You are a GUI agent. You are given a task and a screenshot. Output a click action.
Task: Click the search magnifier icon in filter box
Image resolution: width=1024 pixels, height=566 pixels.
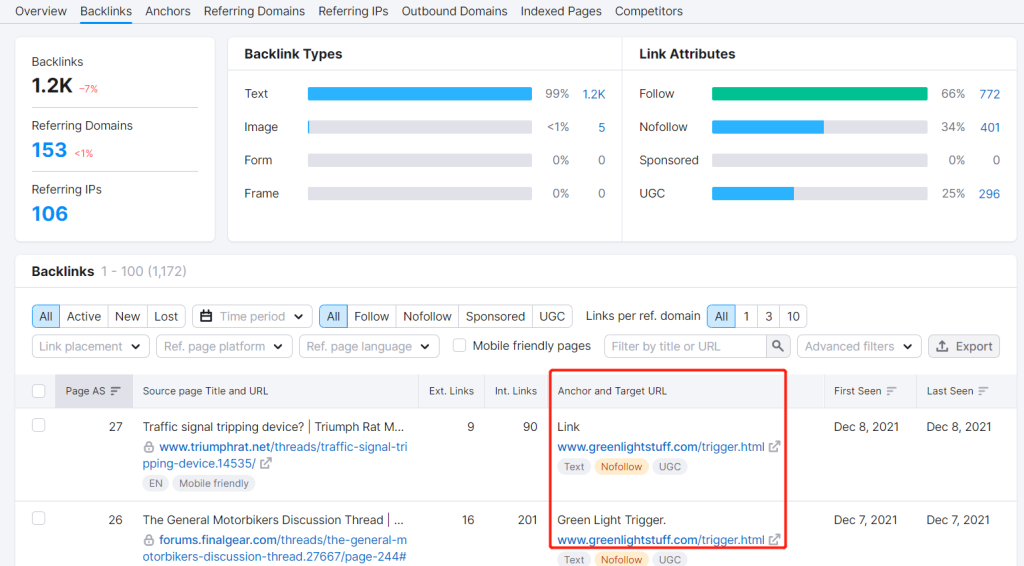778,346
